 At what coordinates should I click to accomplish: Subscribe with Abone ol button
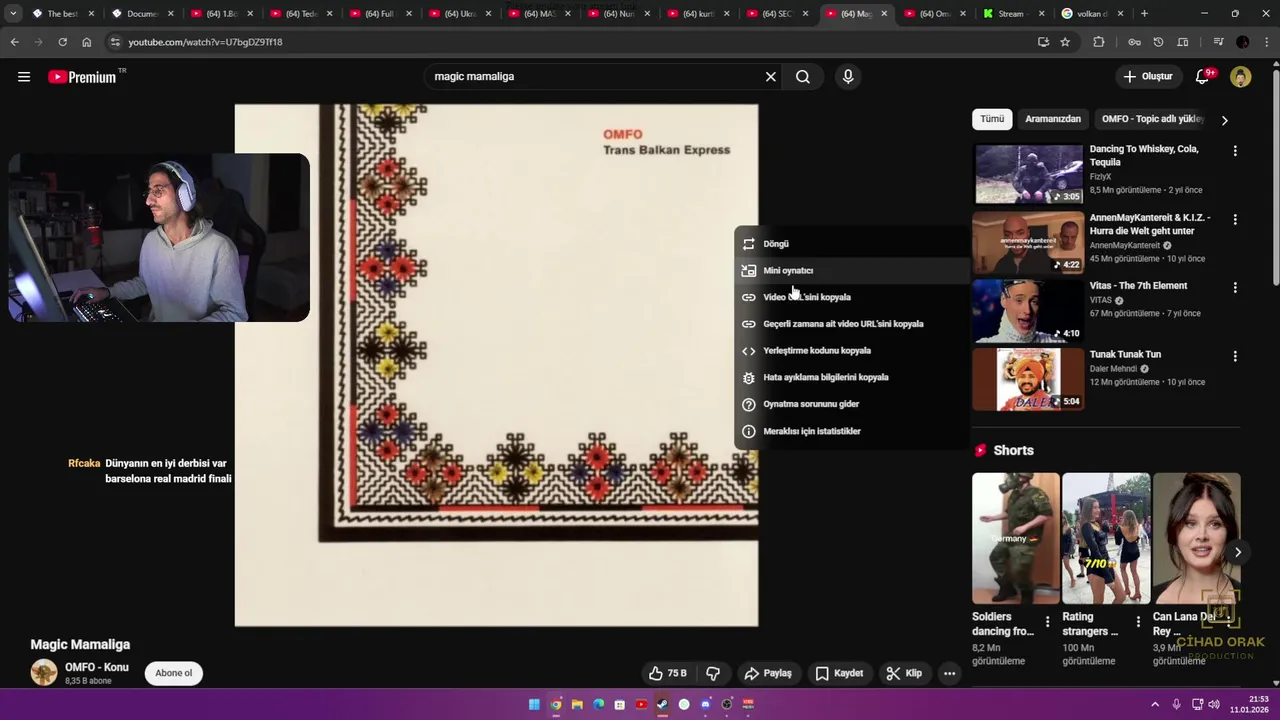coord(174,673)
